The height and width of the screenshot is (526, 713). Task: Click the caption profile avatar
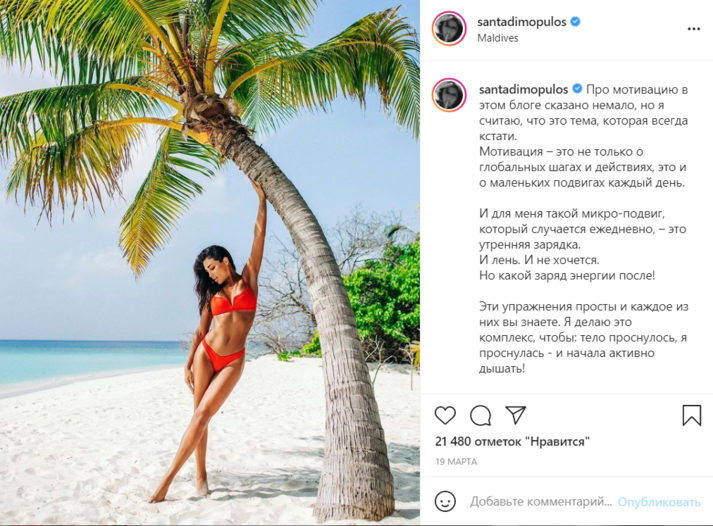click(x=449, y=95)
